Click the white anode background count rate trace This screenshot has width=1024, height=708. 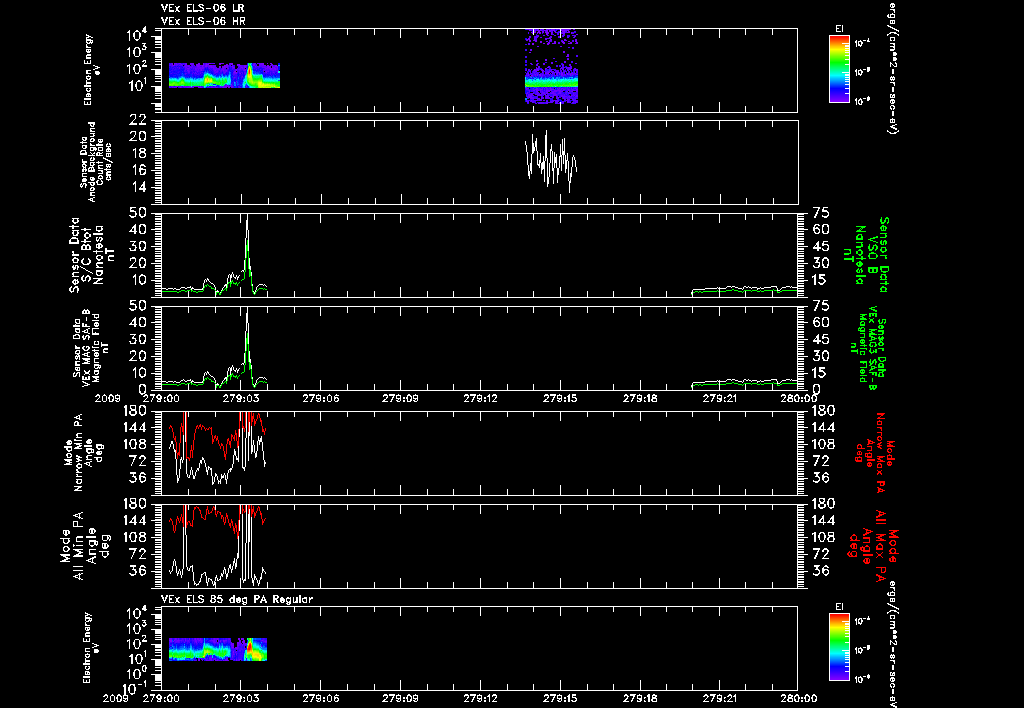click(x=551, y=161)
